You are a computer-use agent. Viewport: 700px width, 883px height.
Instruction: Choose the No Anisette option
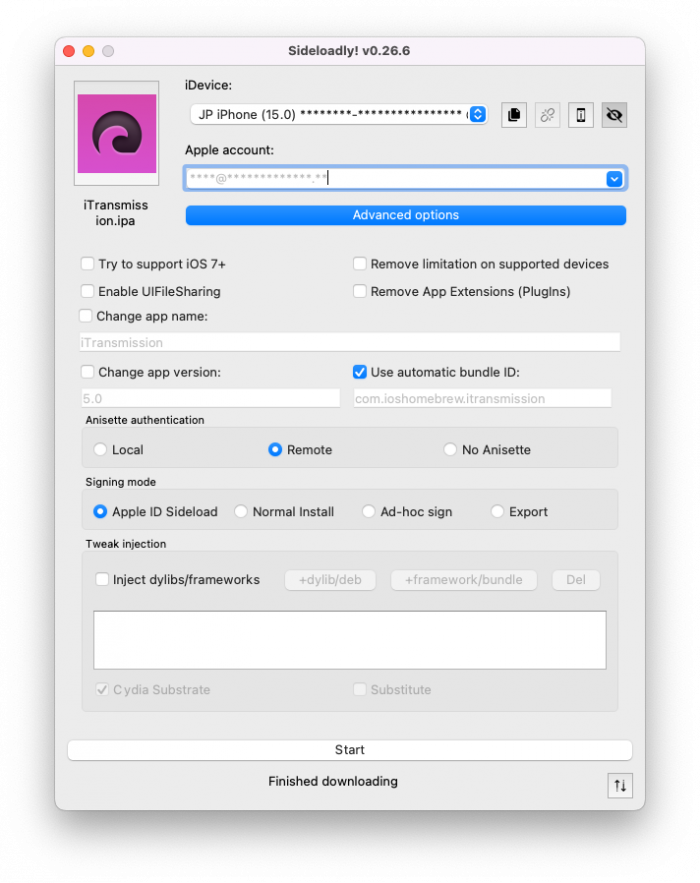[449, 449]
